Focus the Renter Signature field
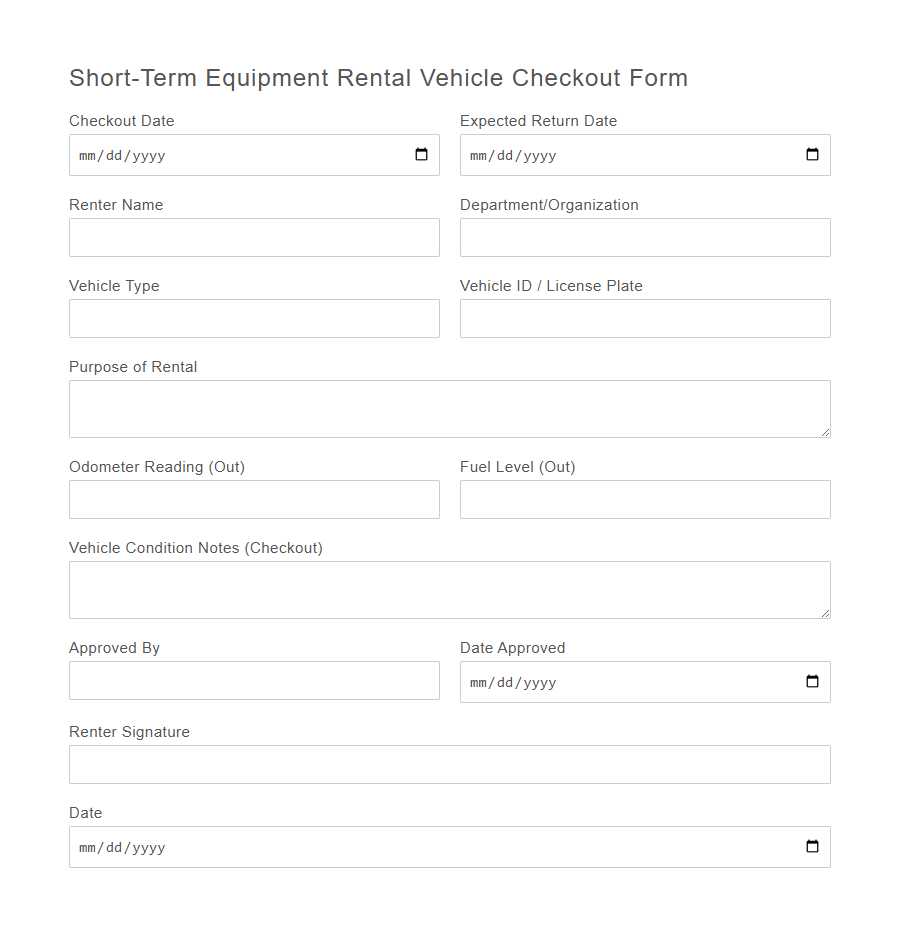 [449, 764]
